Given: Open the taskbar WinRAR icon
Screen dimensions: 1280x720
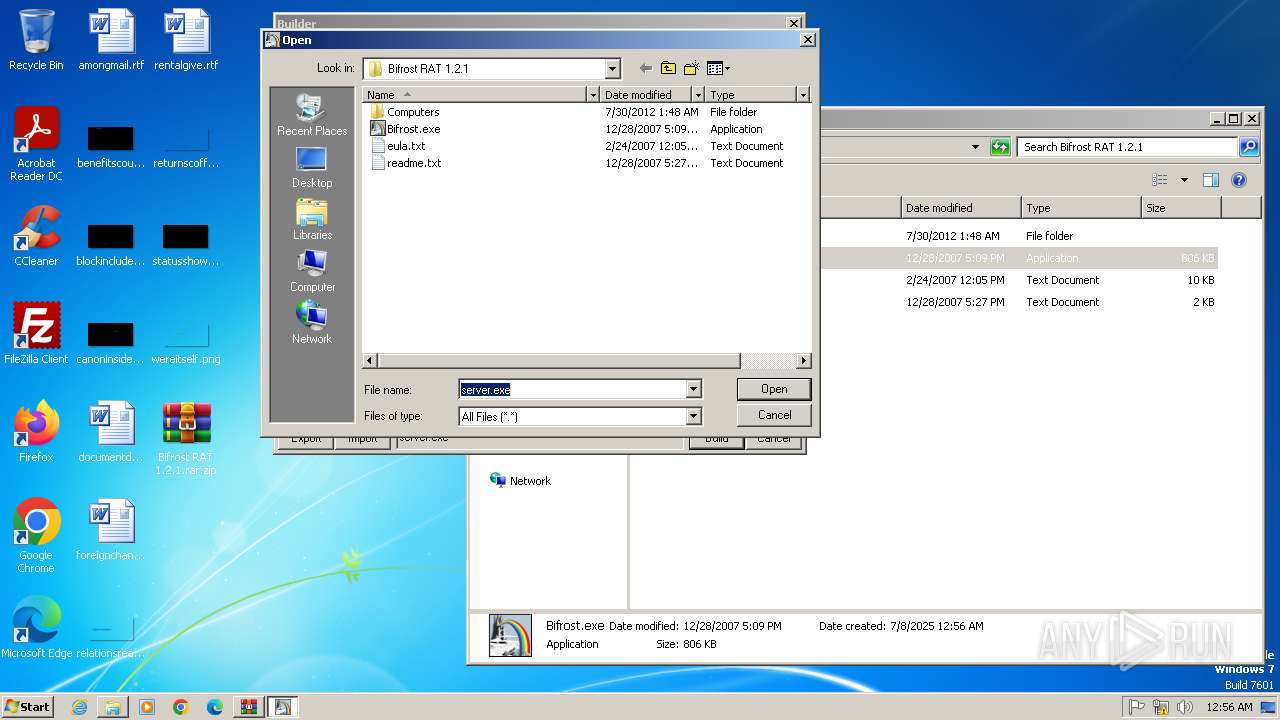Looking at the screenshot, I should (x=248, y=707).
